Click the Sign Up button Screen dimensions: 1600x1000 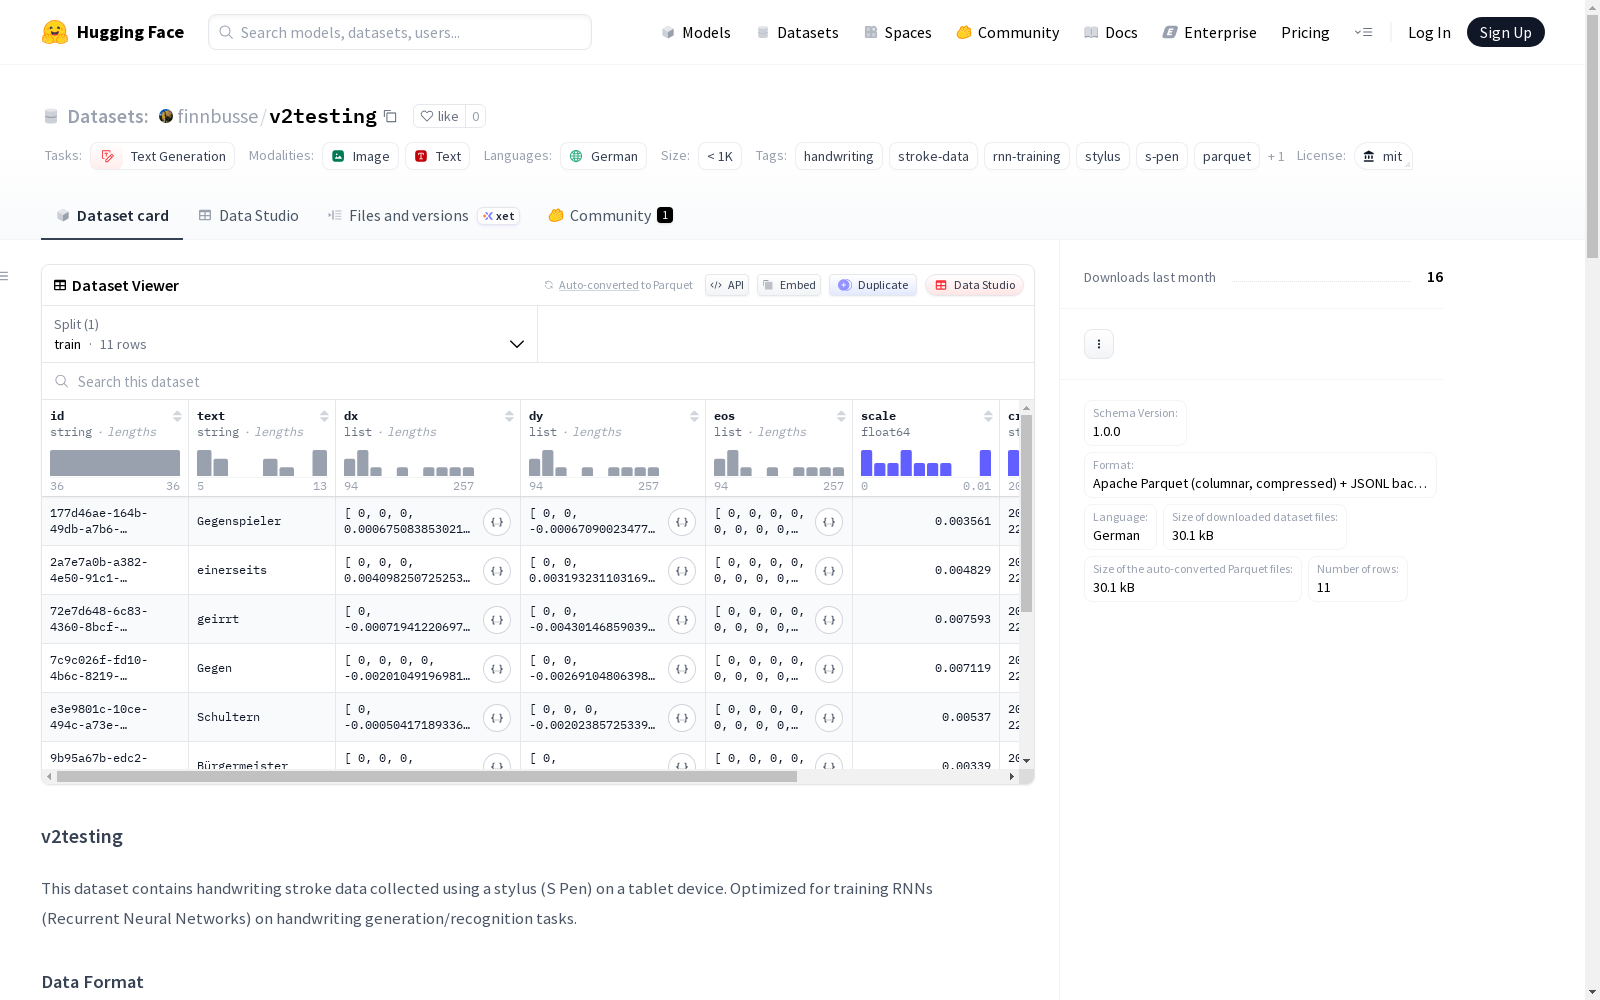pyautogui.click(x=1506, y=32)
